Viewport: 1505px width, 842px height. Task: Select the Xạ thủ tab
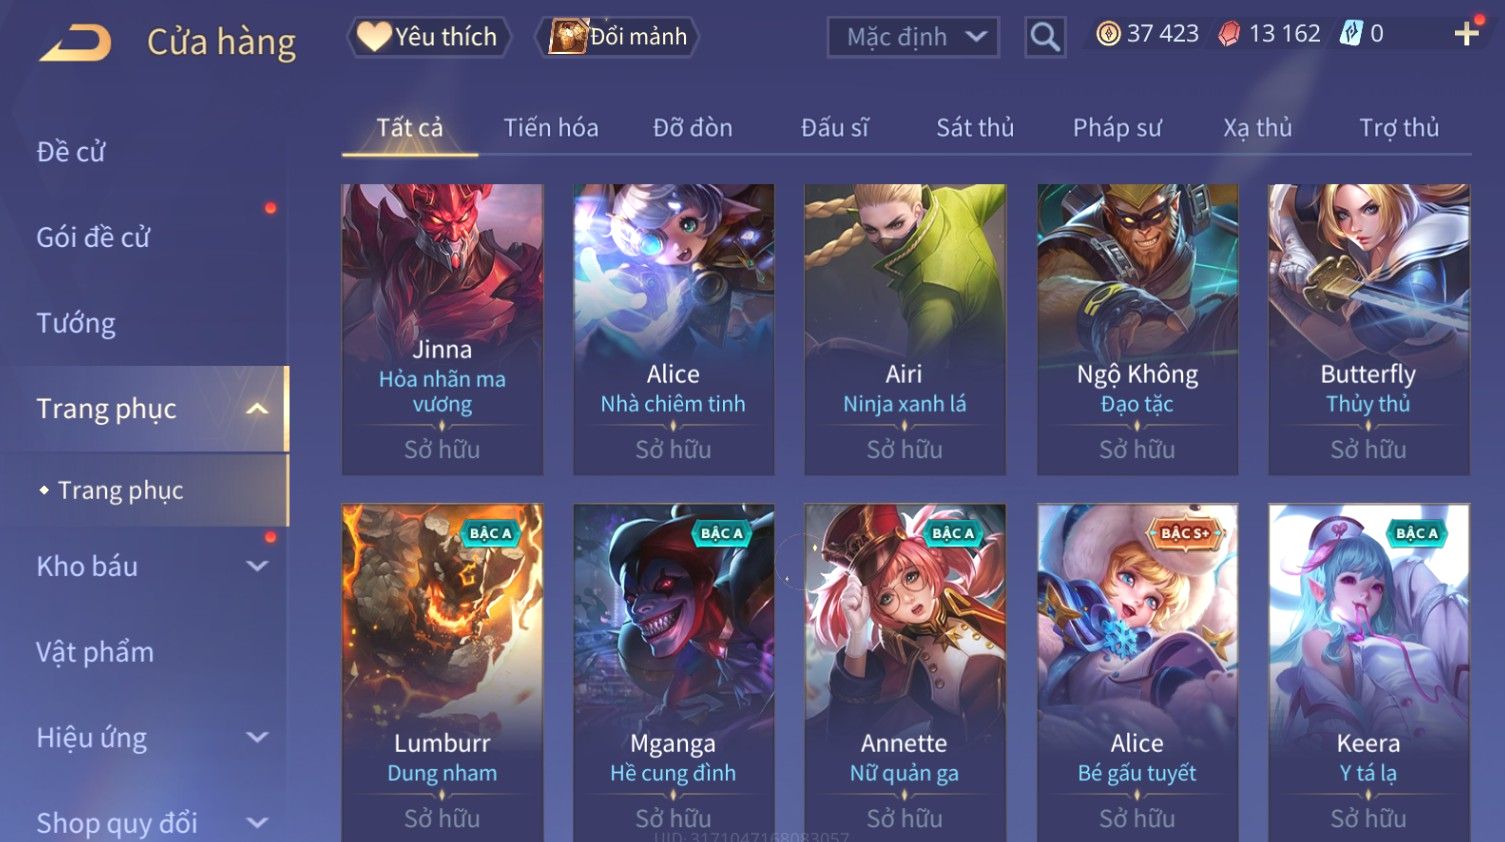[1257, 128]
